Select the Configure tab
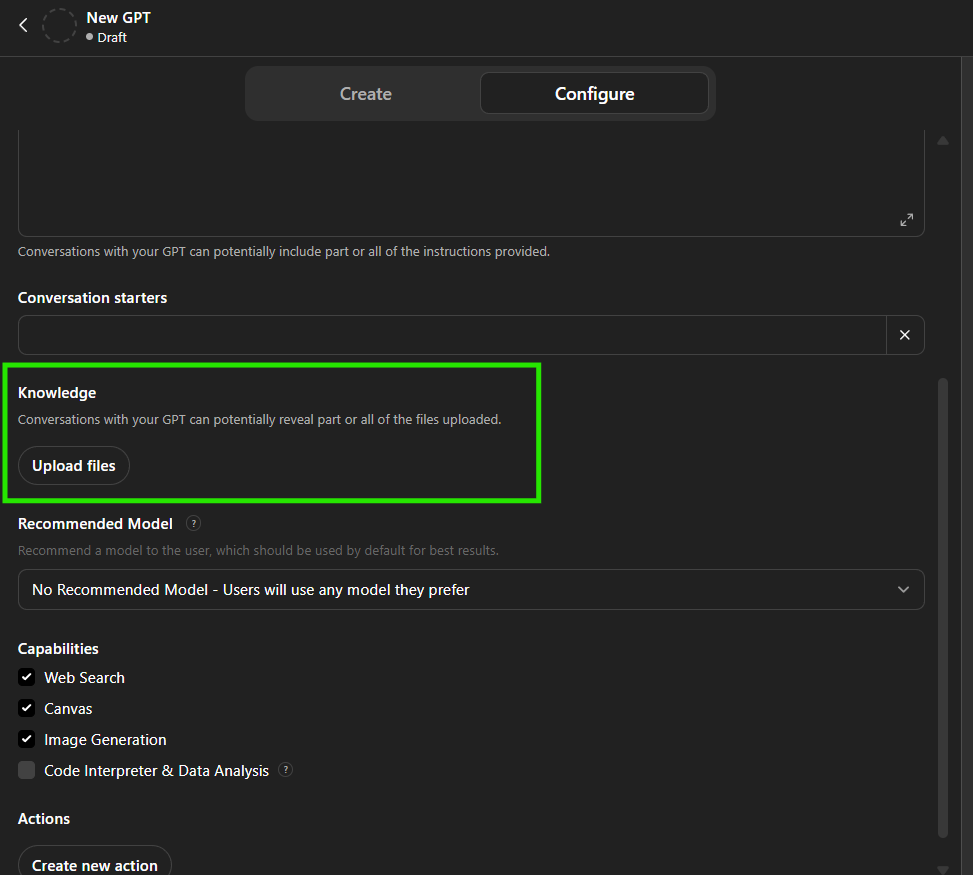The height and width of the screenshot is (875, 973). coord(594,93)
